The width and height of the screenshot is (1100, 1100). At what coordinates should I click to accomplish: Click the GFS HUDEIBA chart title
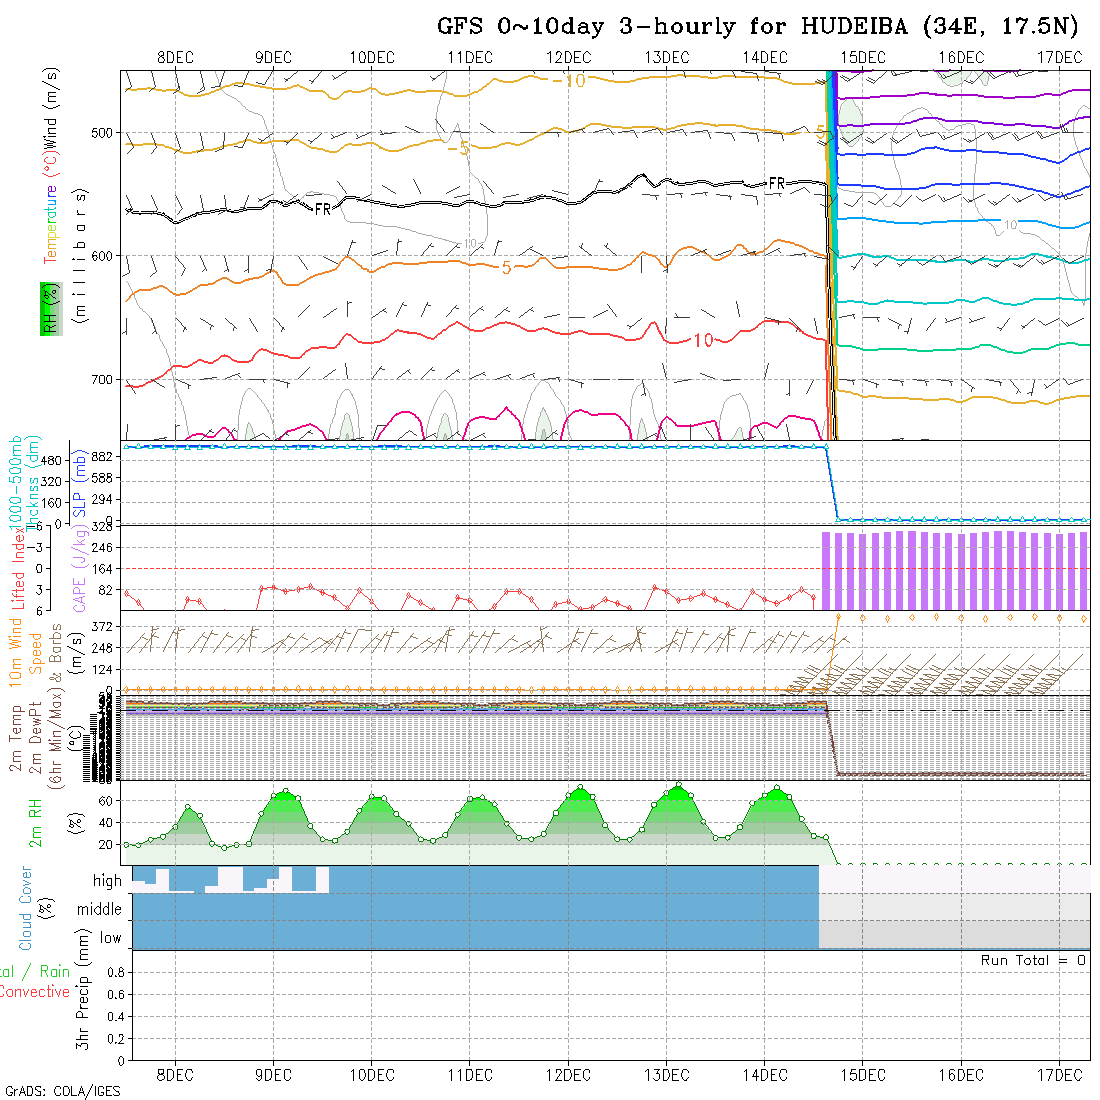758,26
